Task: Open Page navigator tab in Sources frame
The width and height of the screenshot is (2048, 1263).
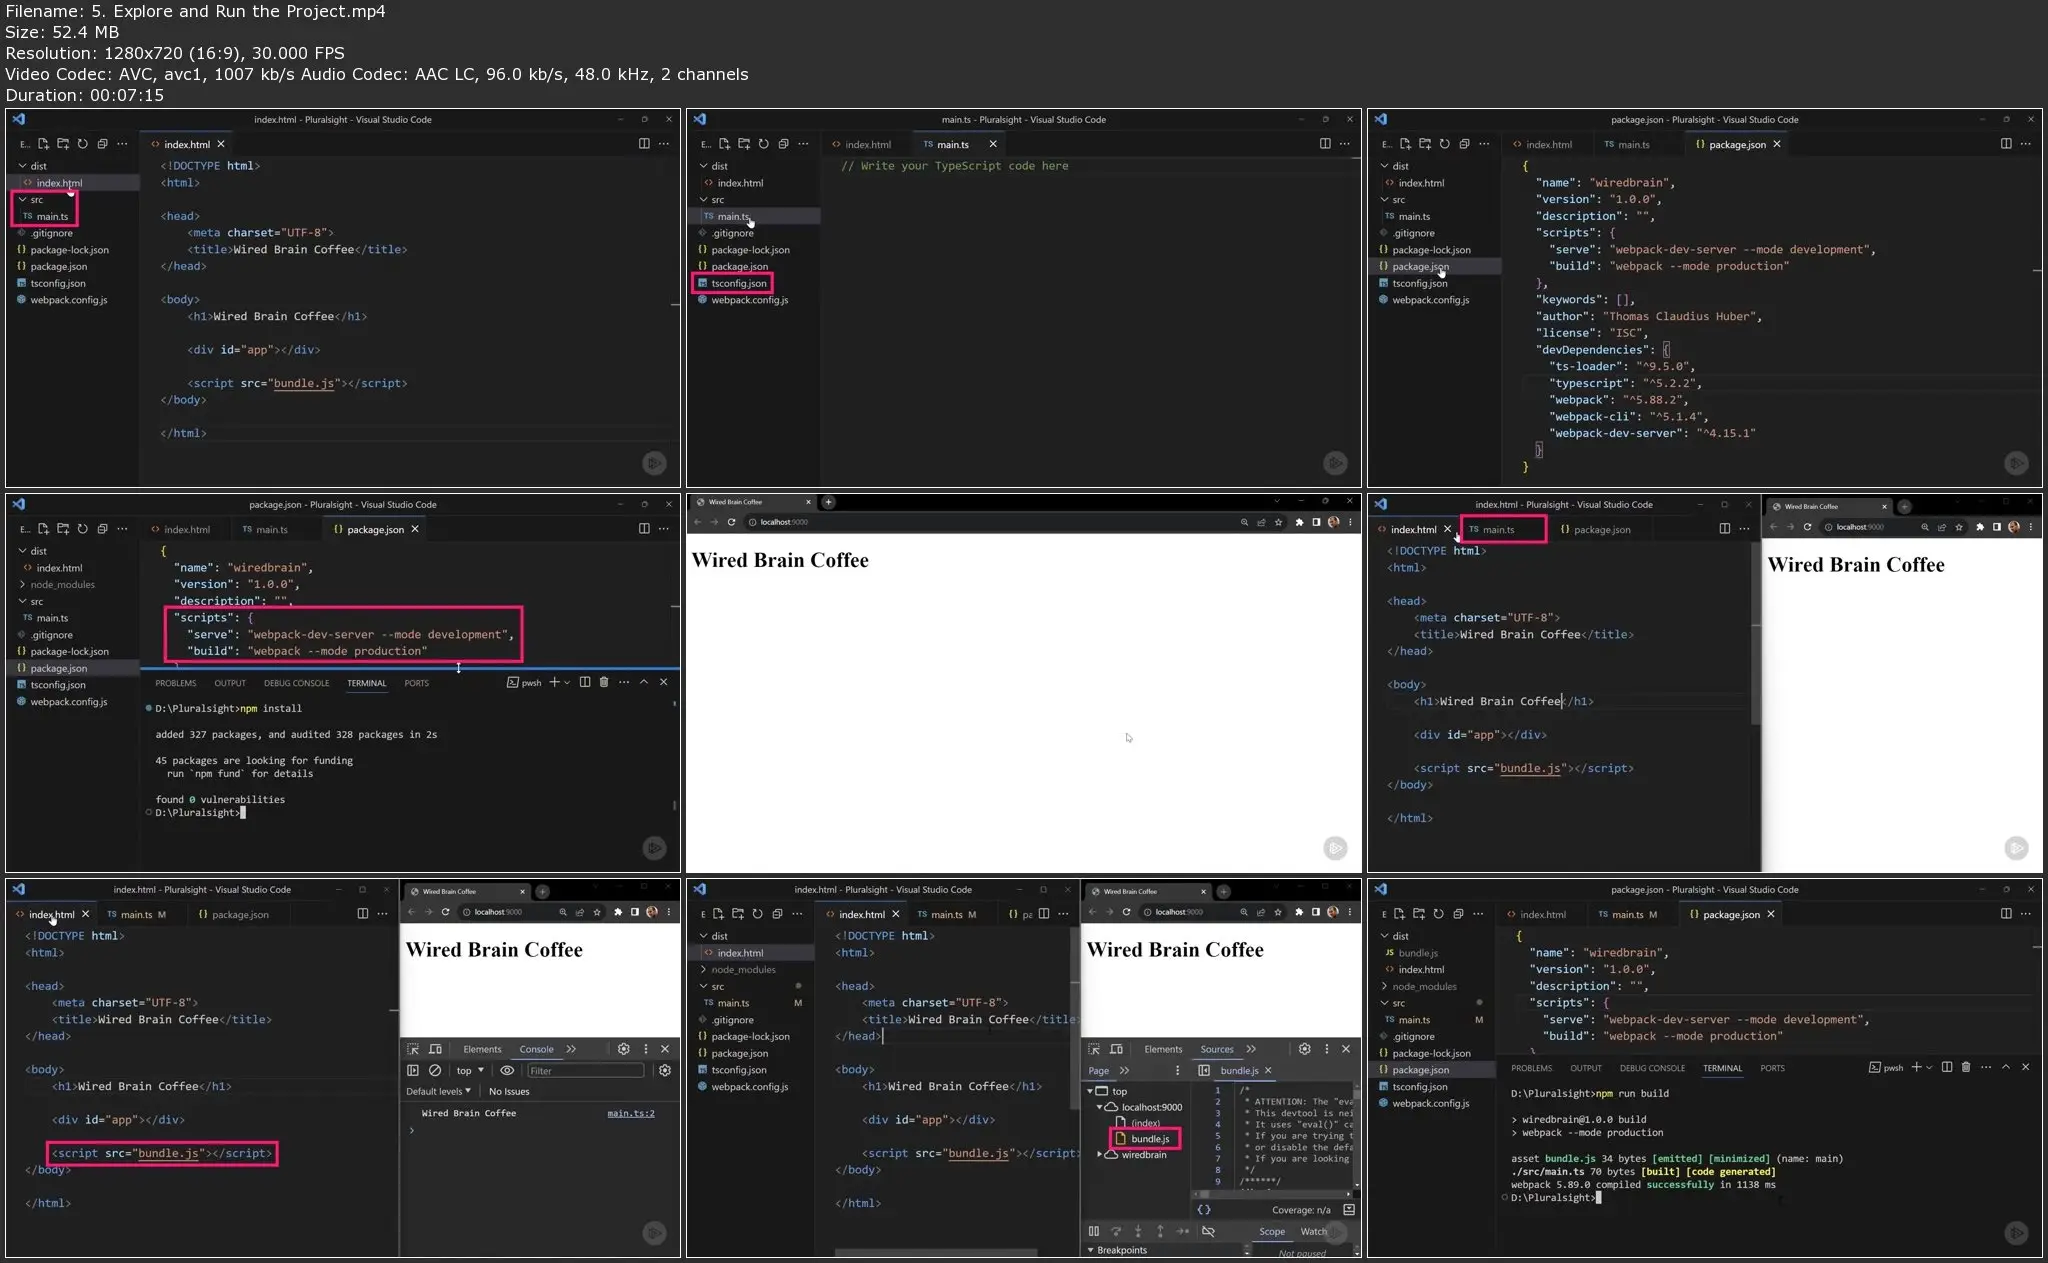Action: (x=1098, y=1070)
